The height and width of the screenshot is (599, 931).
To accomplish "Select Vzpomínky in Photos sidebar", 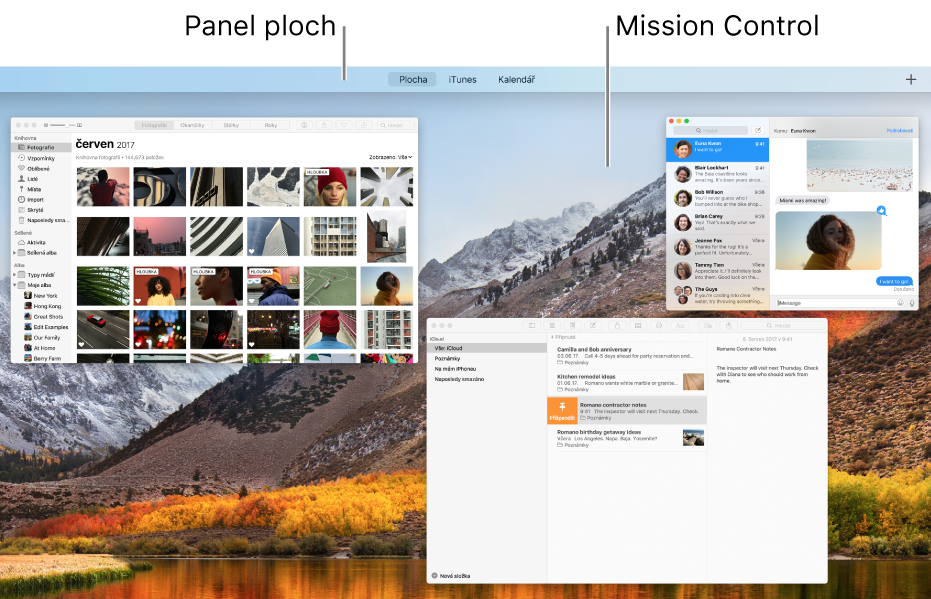I will pos(41,158).
